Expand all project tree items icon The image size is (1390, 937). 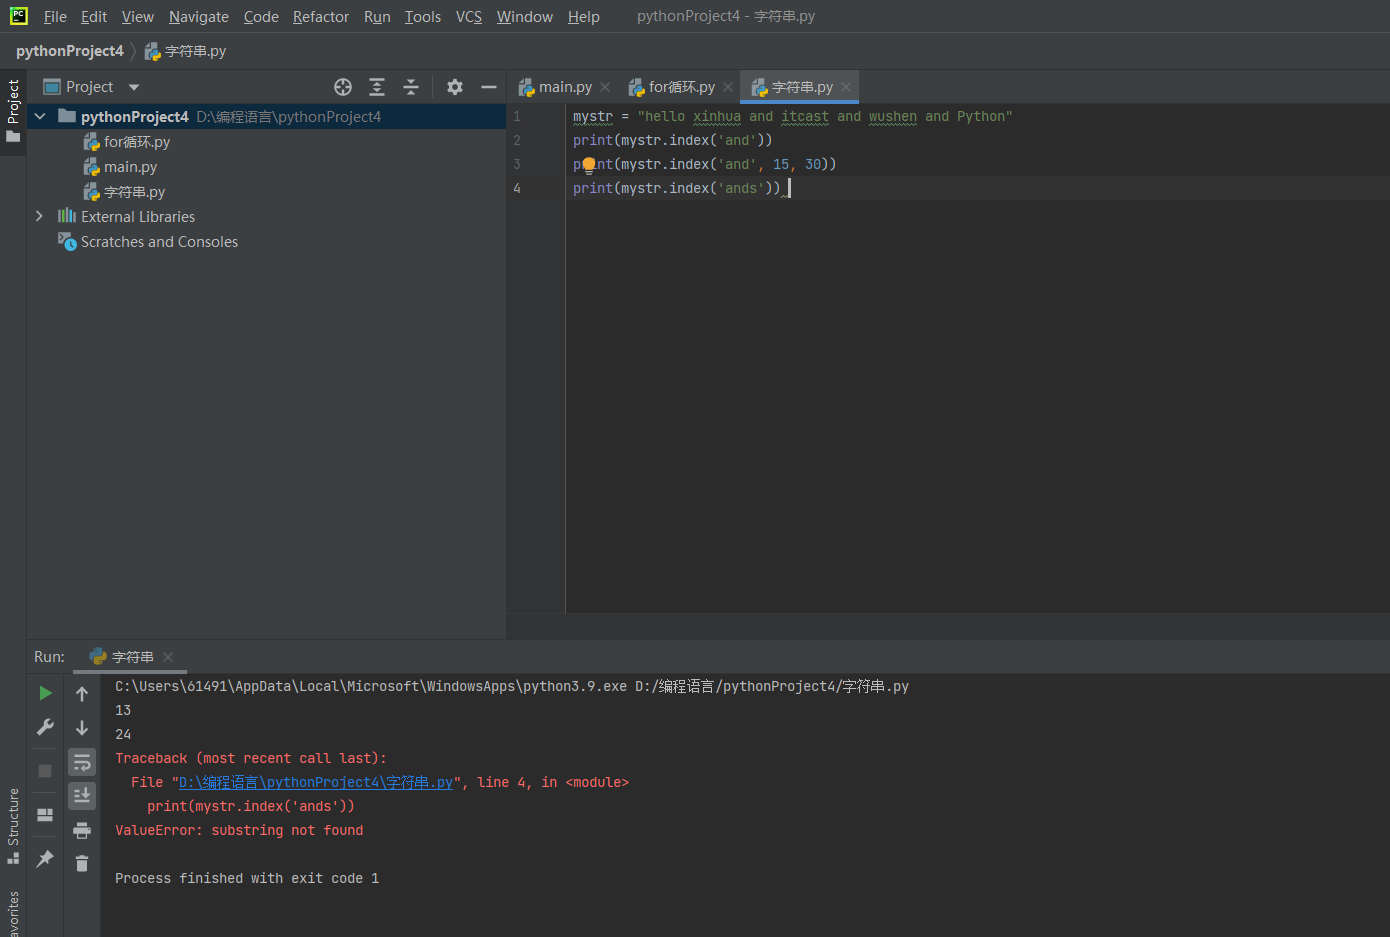[x=377, y=87]
